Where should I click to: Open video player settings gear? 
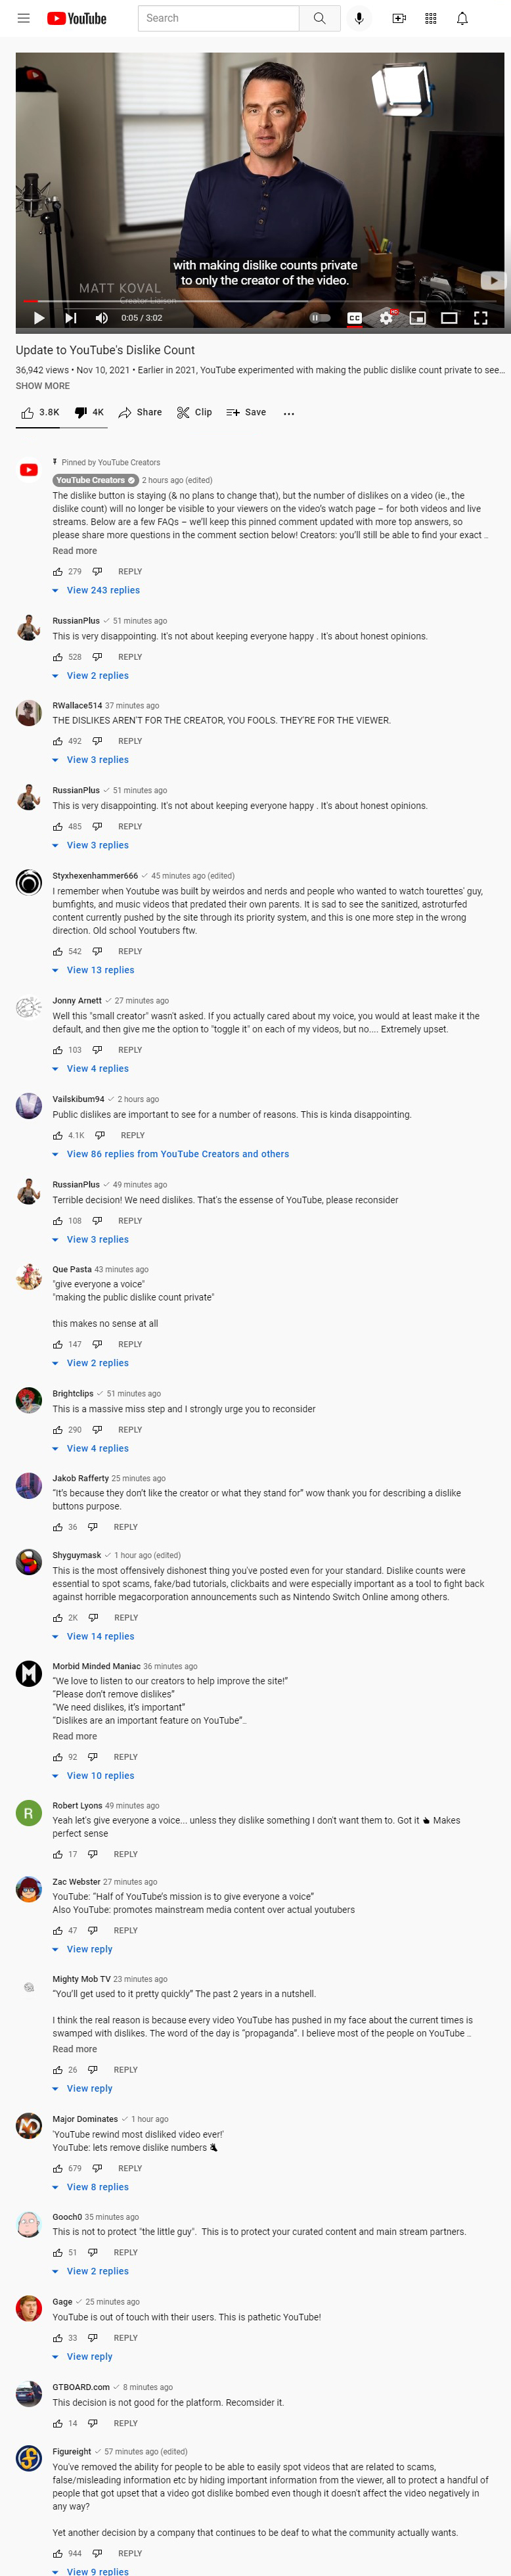tap(386, 318)
